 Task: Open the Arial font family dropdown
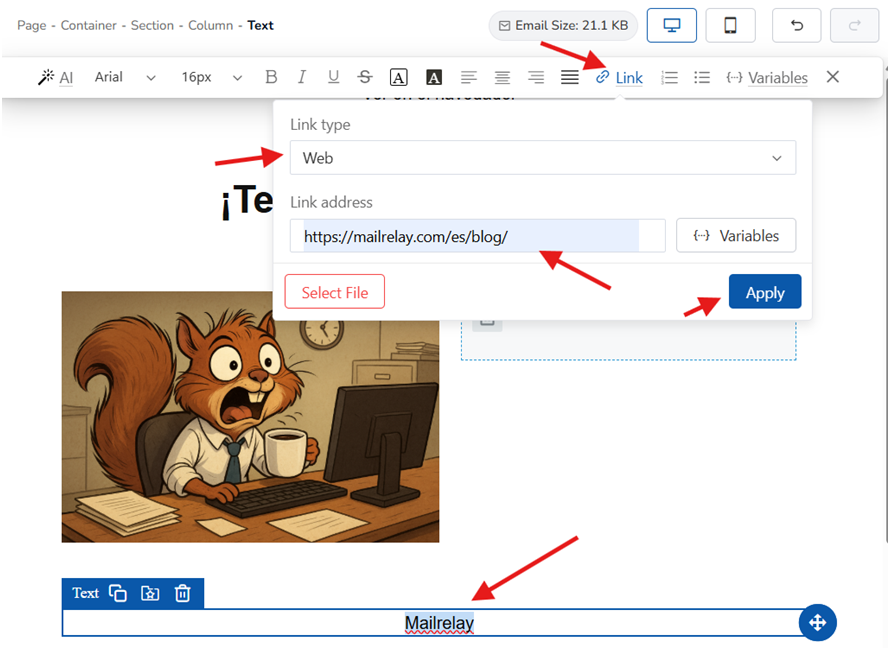click(x=125, y=77)
